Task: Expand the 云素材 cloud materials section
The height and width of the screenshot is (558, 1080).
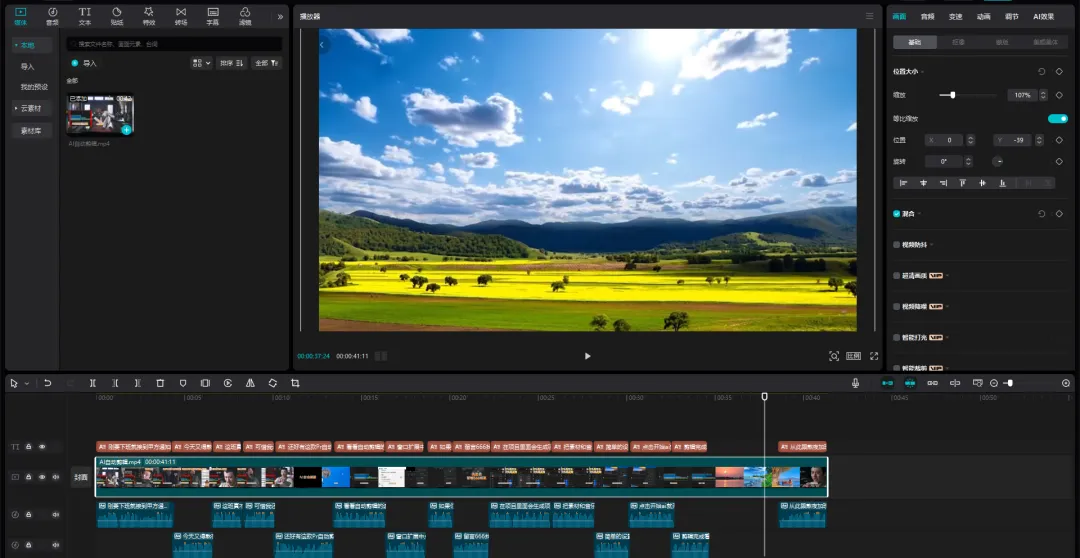Action: (31, 108)
